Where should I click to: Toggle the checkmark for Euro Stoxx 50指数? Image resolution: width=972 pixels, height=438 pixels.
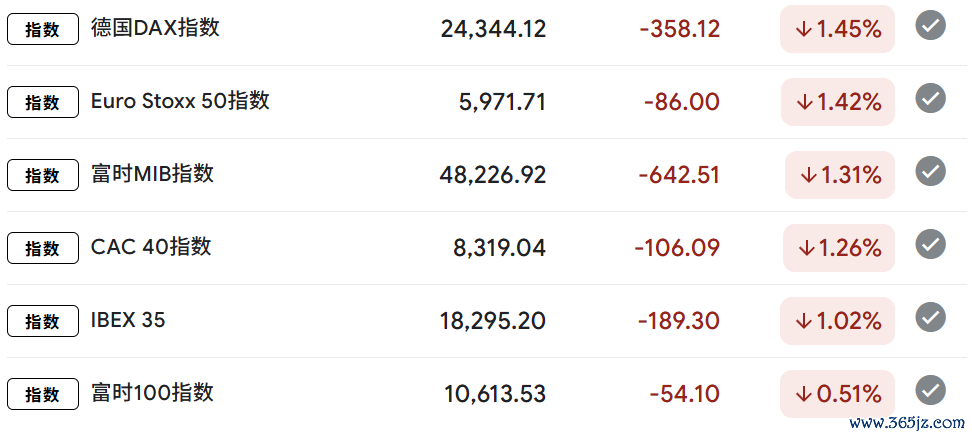tap(930, 99)
